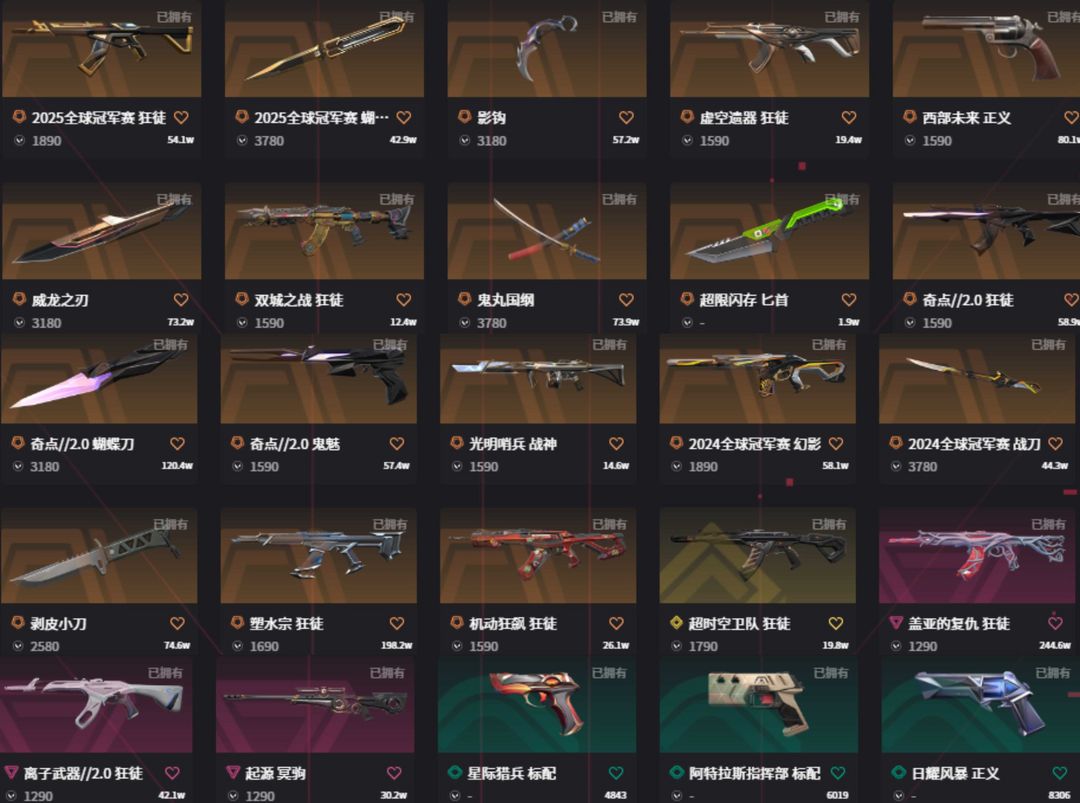The height and width of the screenshot is (803, 1080).
Task: Click the green tier icon beside 阿特拉斯指挥部 标配
Action: (676, 773)
